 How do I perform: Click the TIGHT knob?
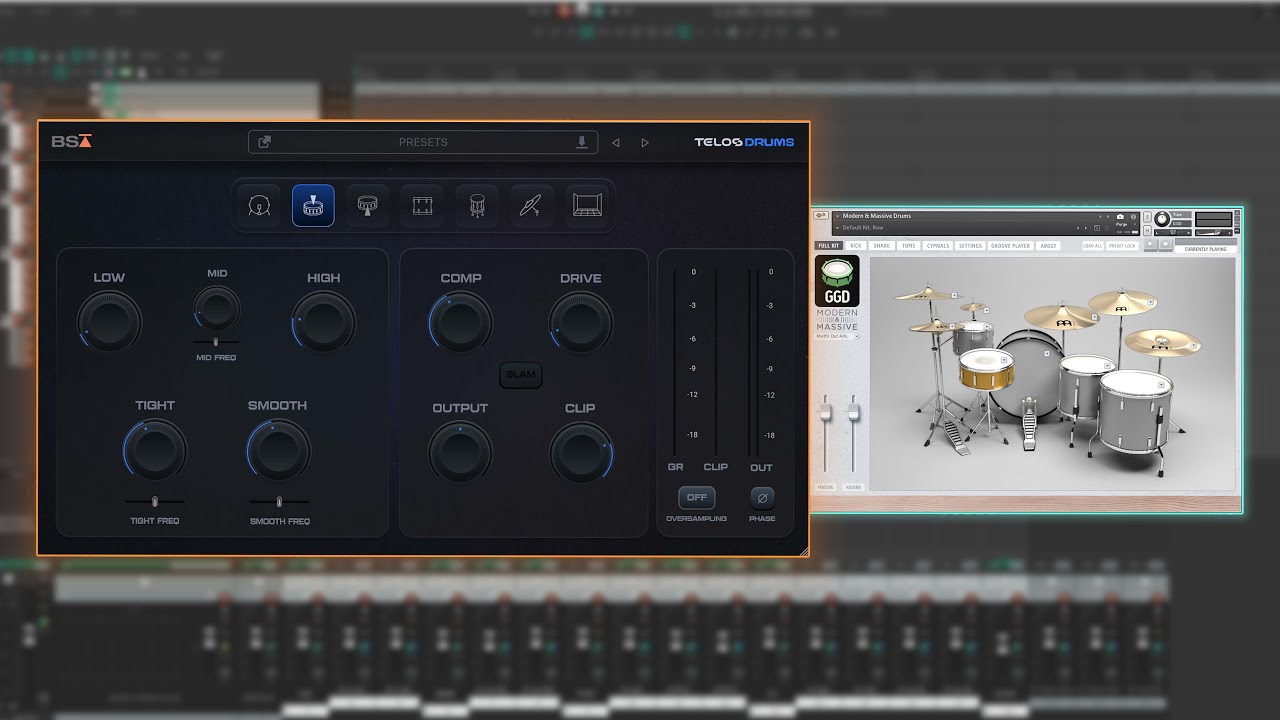pyautogui.click(x=155, y=449)
